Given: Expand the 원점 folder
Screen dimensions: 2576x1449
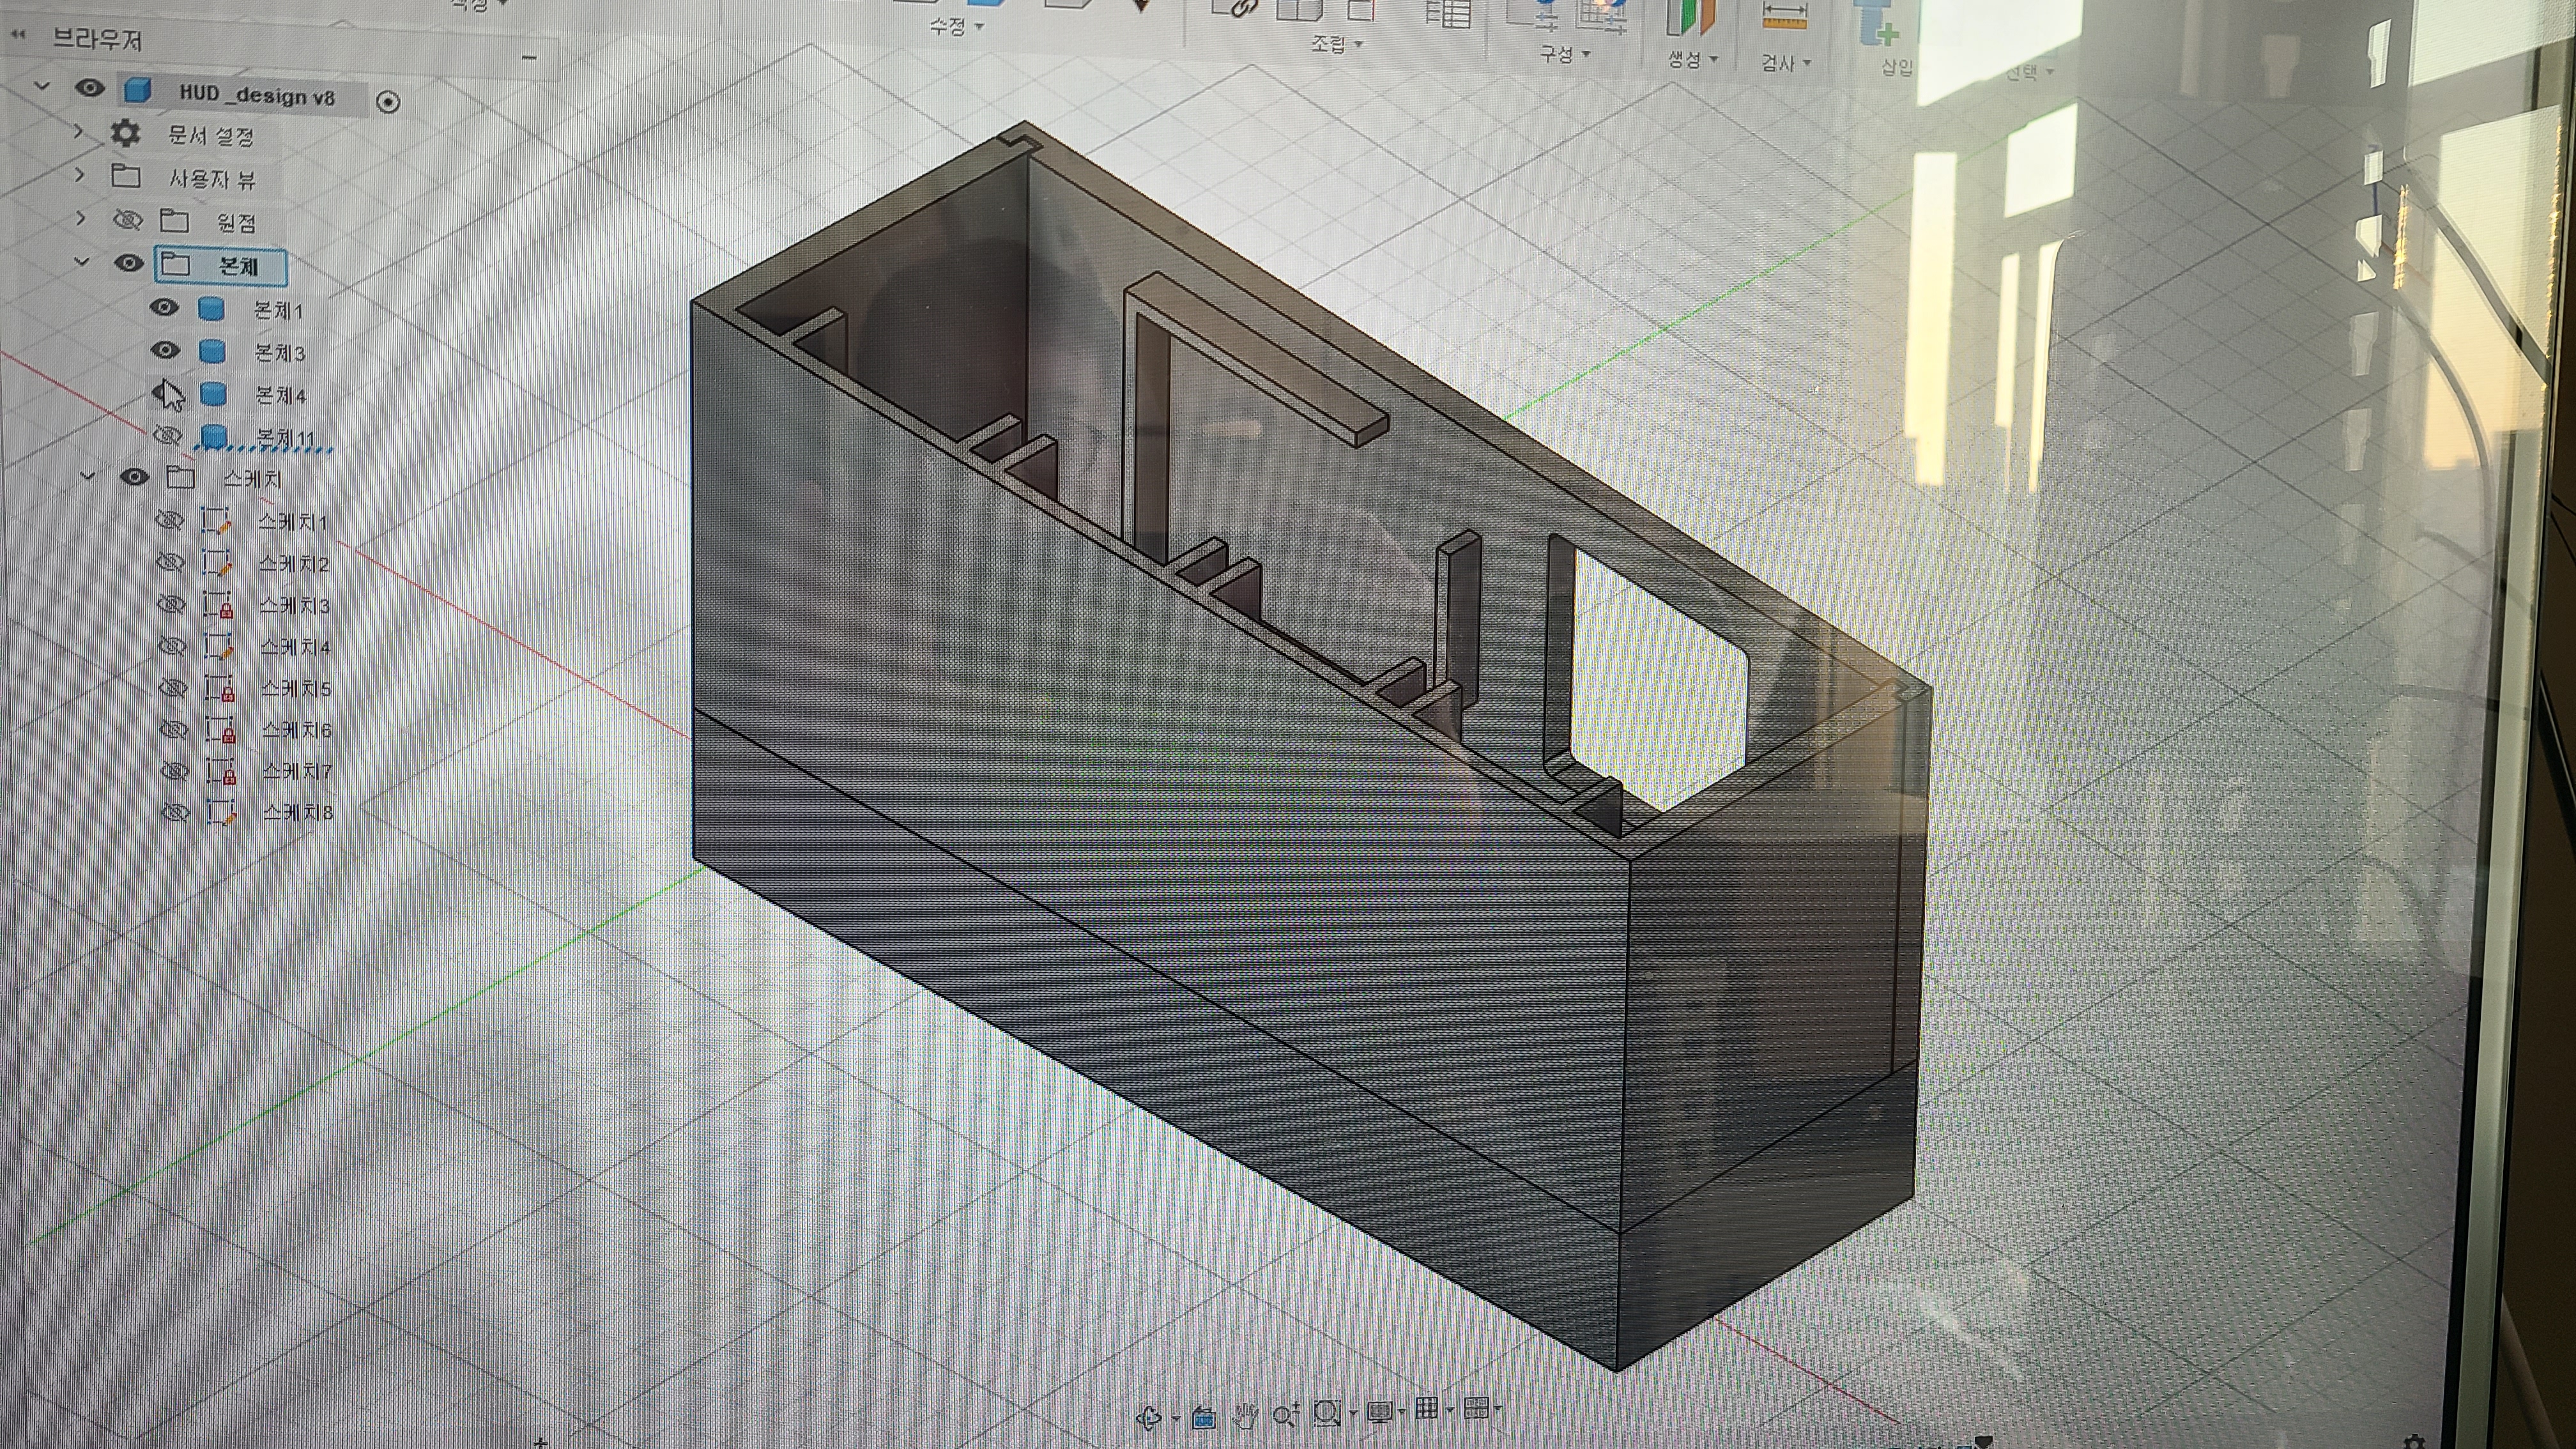Looking at the screenshot, I should (81, 218).
